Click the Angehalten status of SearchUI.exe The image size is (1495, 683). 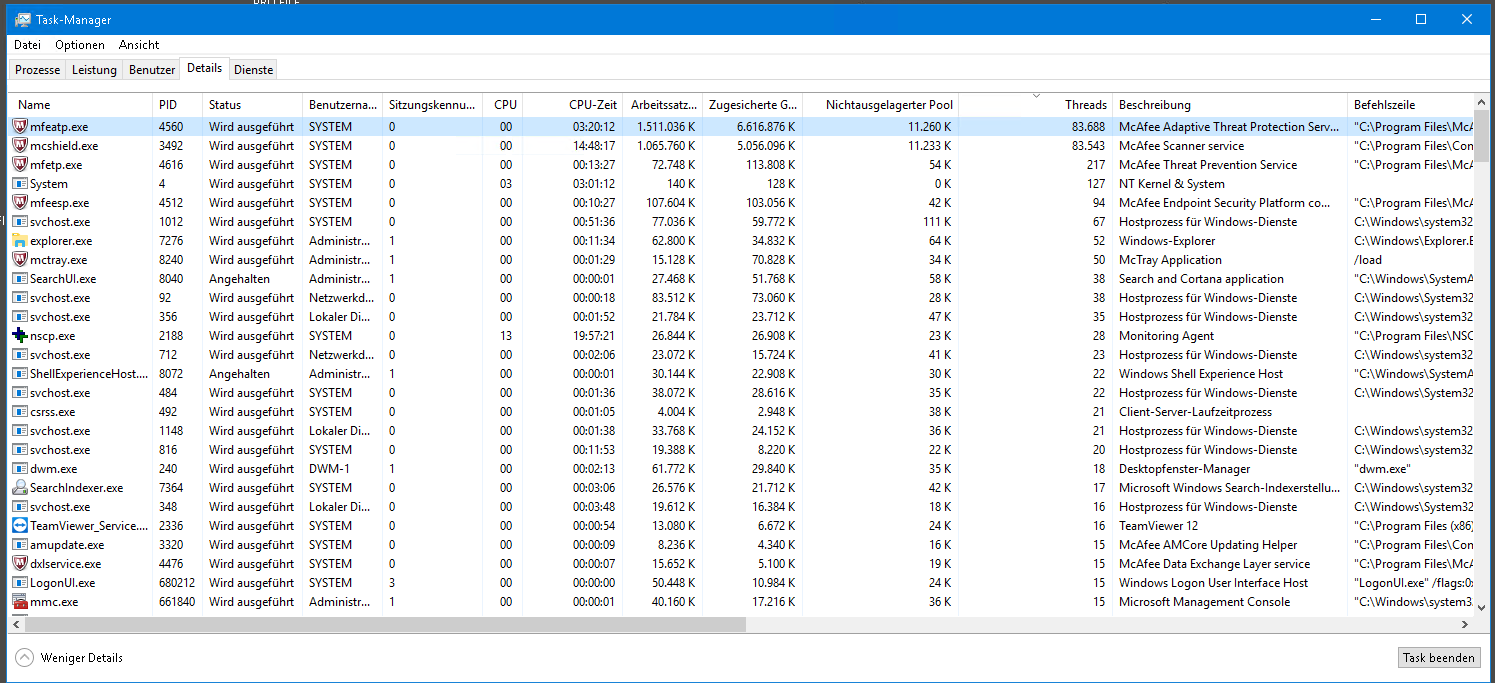click(239, 279)
